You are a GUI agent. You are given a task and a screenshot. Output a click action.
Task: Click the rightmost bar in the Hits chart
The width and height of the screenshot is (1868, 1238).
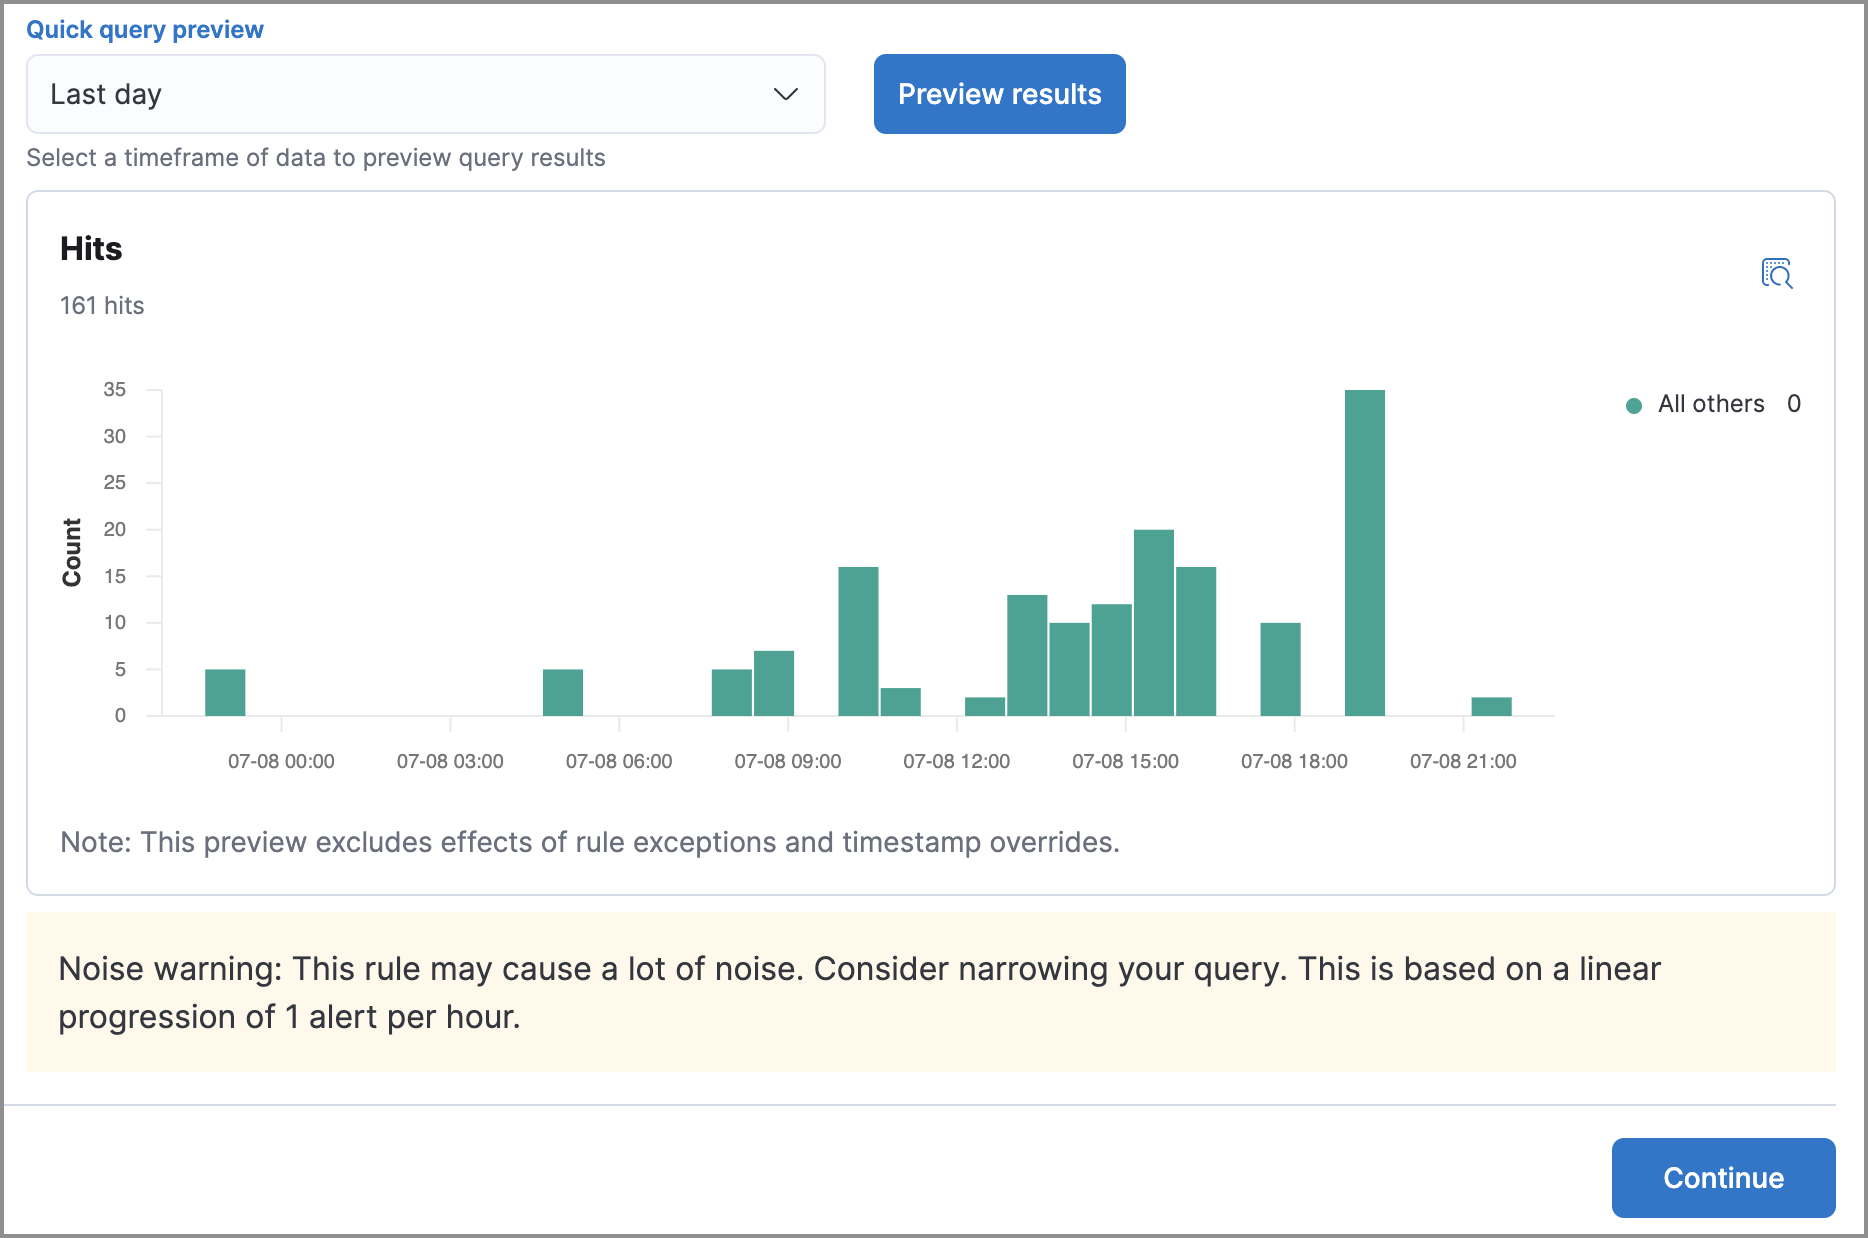1491,706
